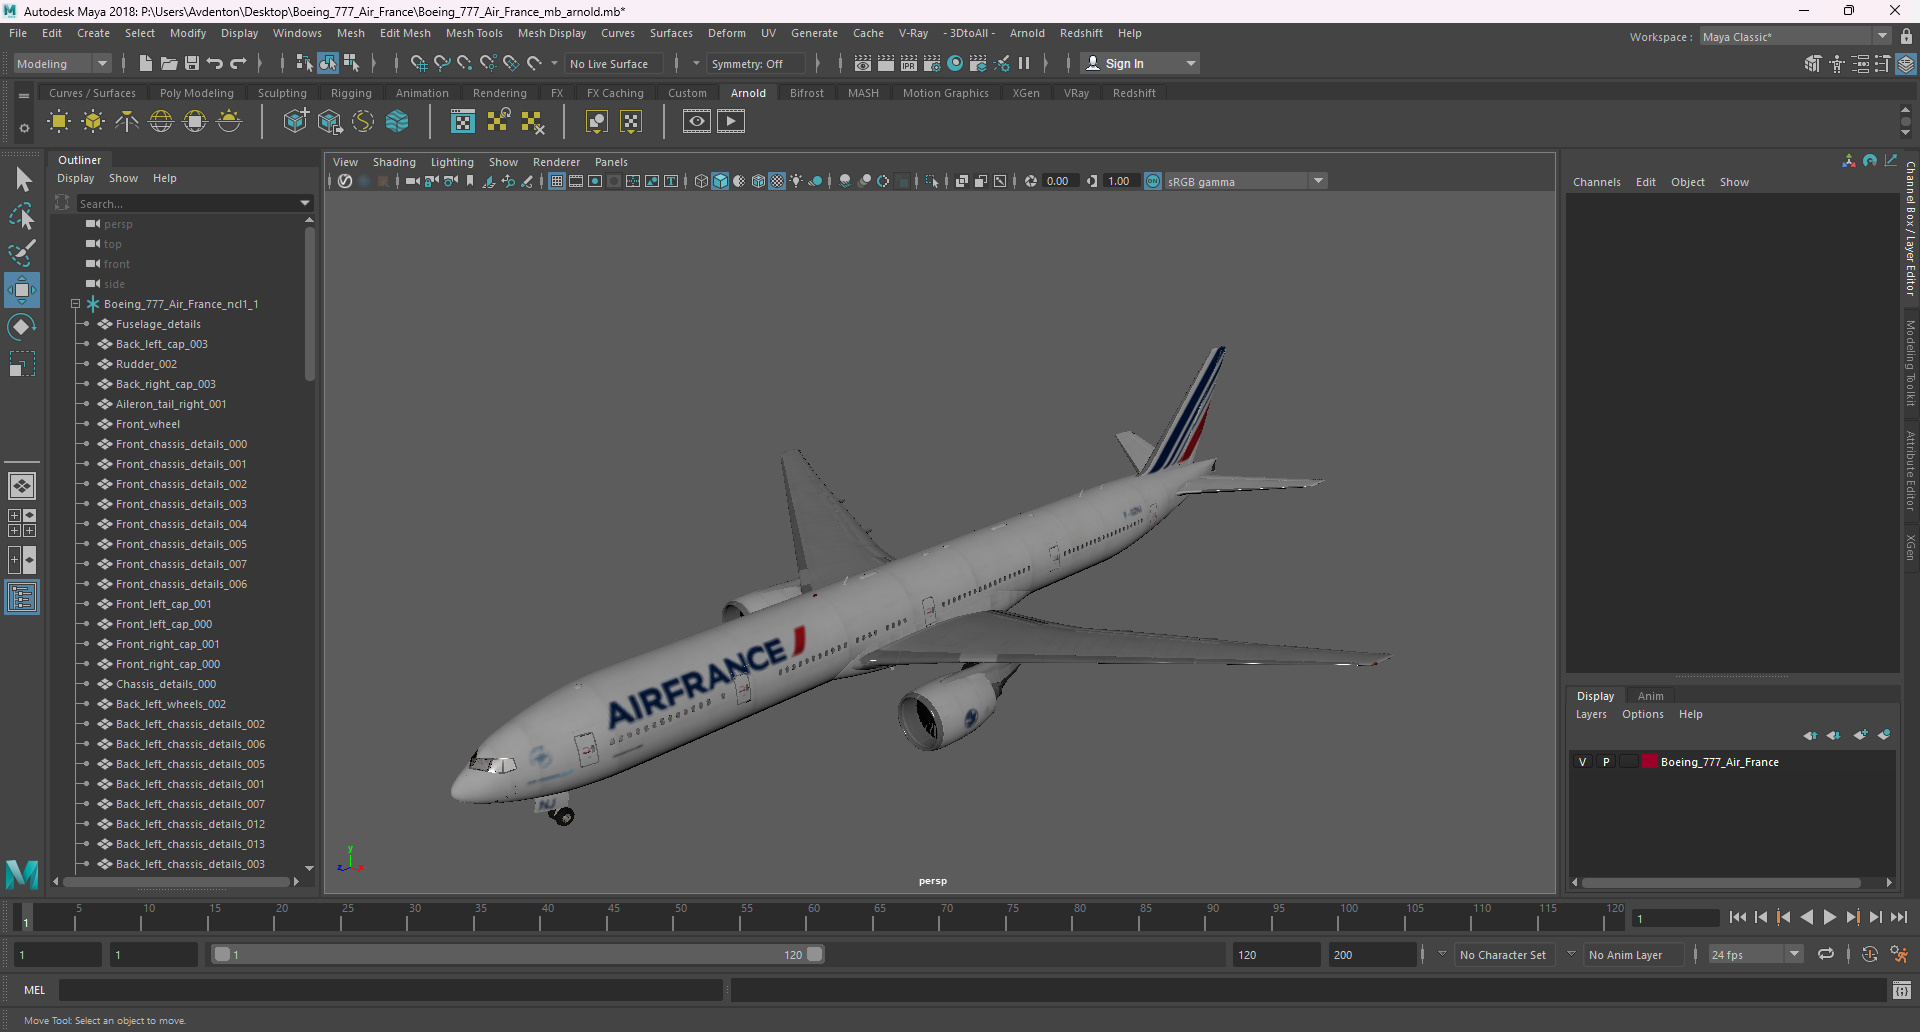Open animation preferences running man icon
The width and height of the screenshot is (1920, 1032).
point(1899,954)
